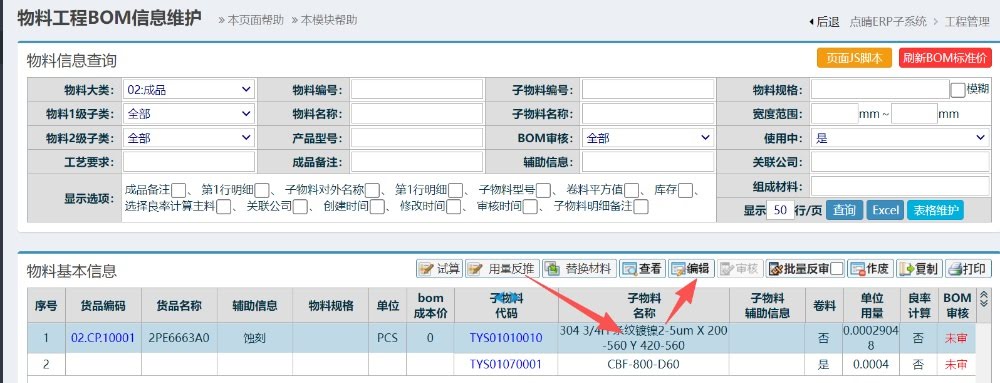1000x383 pixels.
Task: Click the 编辑 edit toolbar button
Action: 691,269
